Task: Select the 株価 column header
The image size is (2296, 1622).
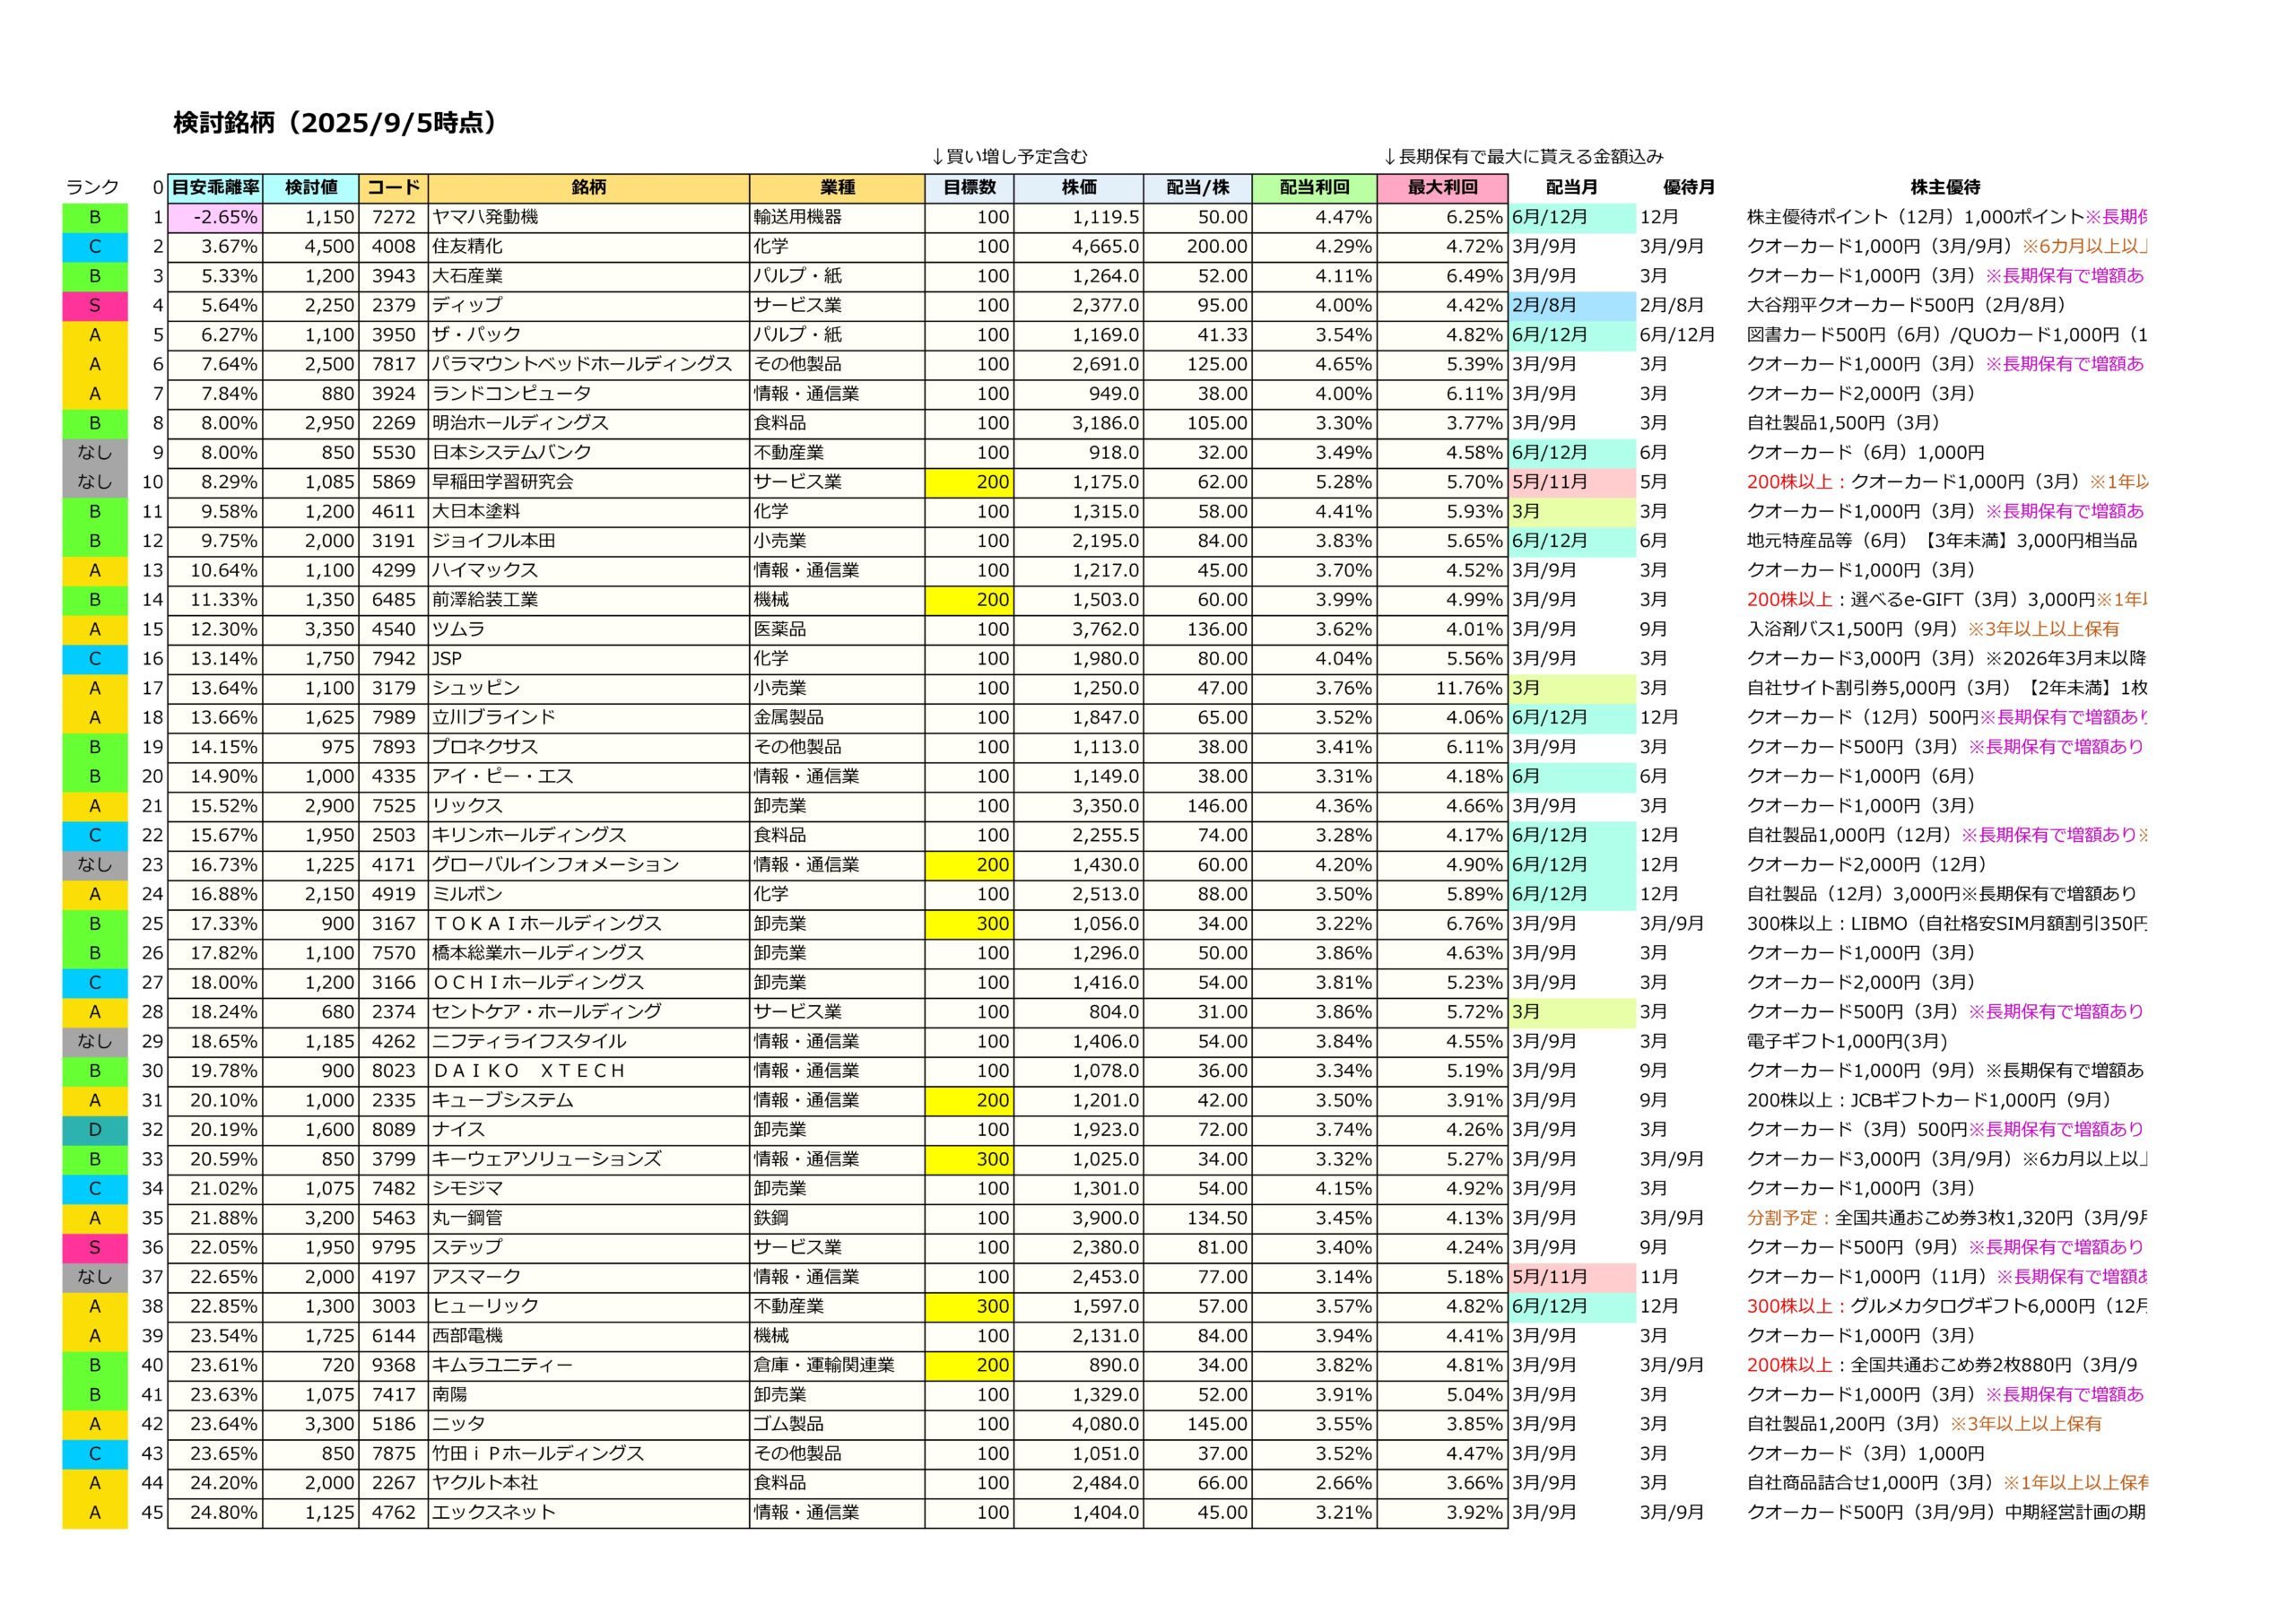Action: (1079, 188)
